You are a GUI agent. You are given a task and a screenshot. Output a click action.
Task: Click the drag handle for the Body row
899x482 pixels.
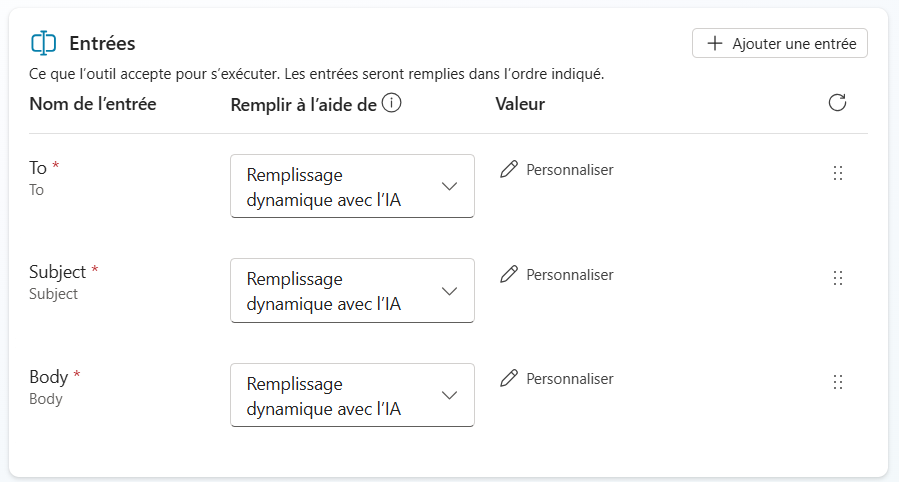coord(838,382)
